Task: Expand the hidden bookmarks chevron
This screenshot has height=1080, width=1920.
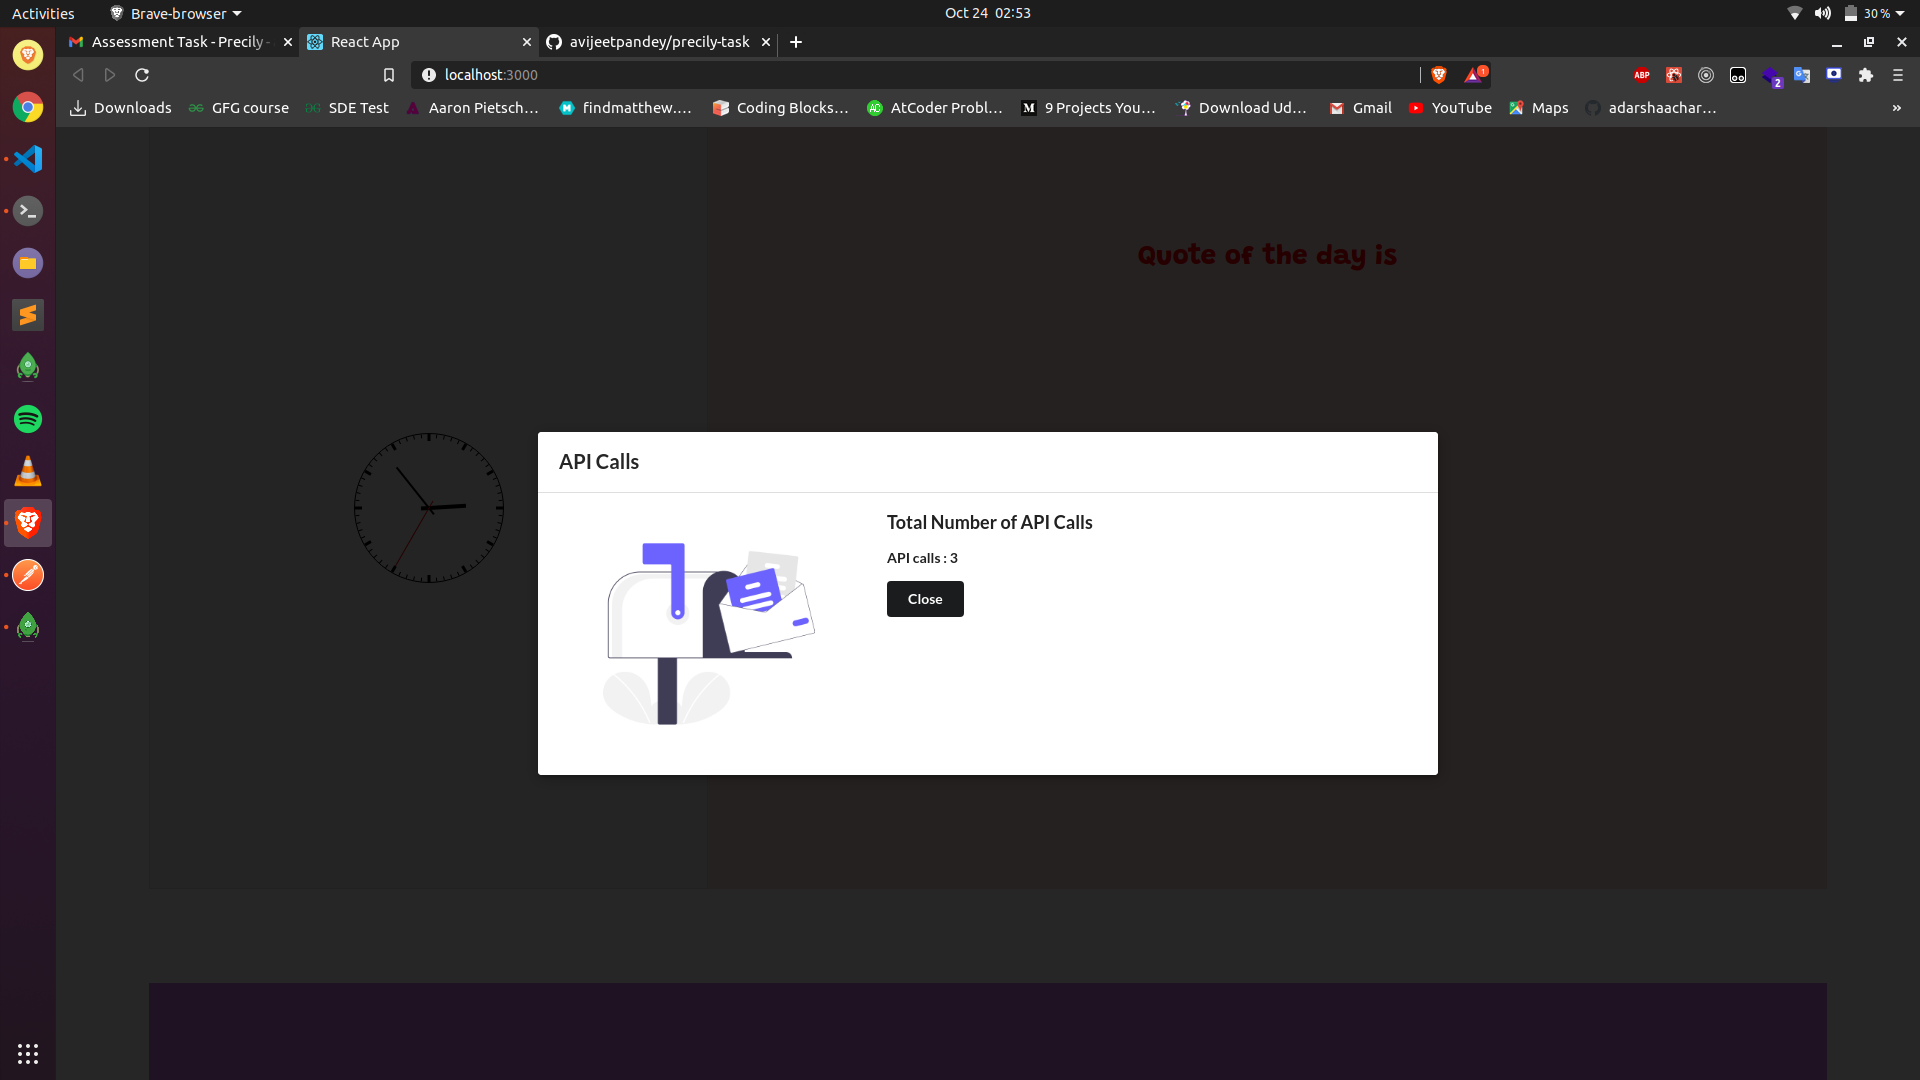Action: coord(1896,108)
